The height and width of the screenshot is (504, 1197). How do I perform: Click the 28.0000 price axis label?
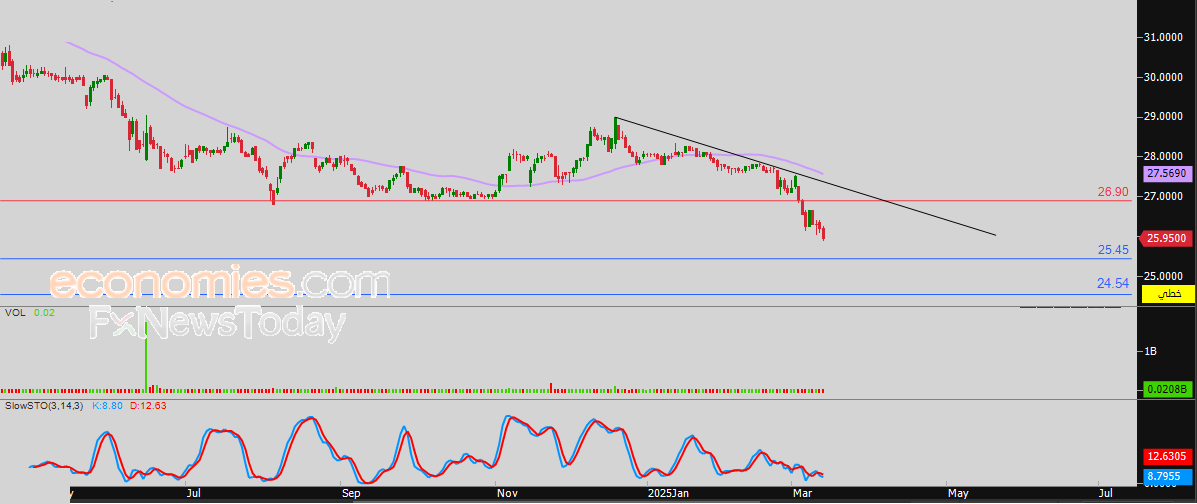coord(1164,157)
